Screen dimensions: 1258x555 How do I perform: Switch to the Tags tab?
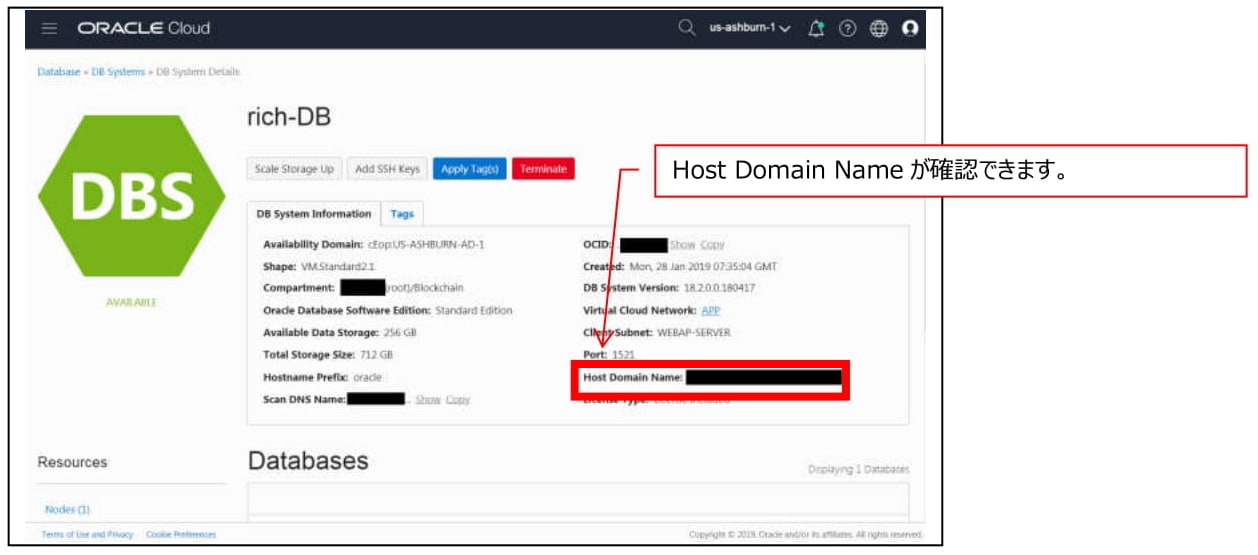pyautogui.click(x=402, y=214)
